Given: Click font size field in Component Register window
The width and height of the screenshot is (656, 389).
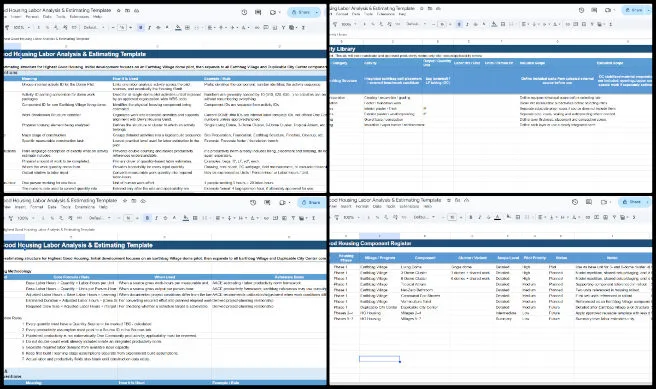Looking at the screenshot, I should (452, 217).
